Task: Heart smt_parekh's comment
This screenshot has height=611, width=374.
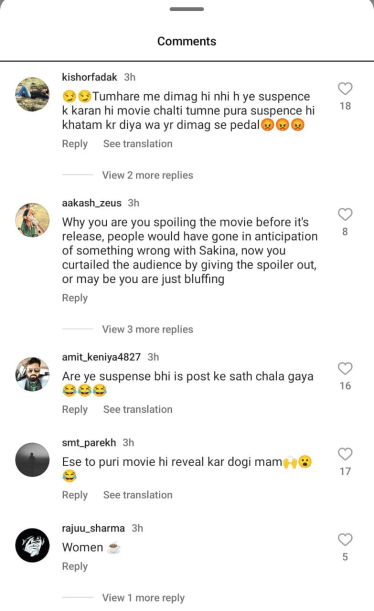Action: [345, 454]
